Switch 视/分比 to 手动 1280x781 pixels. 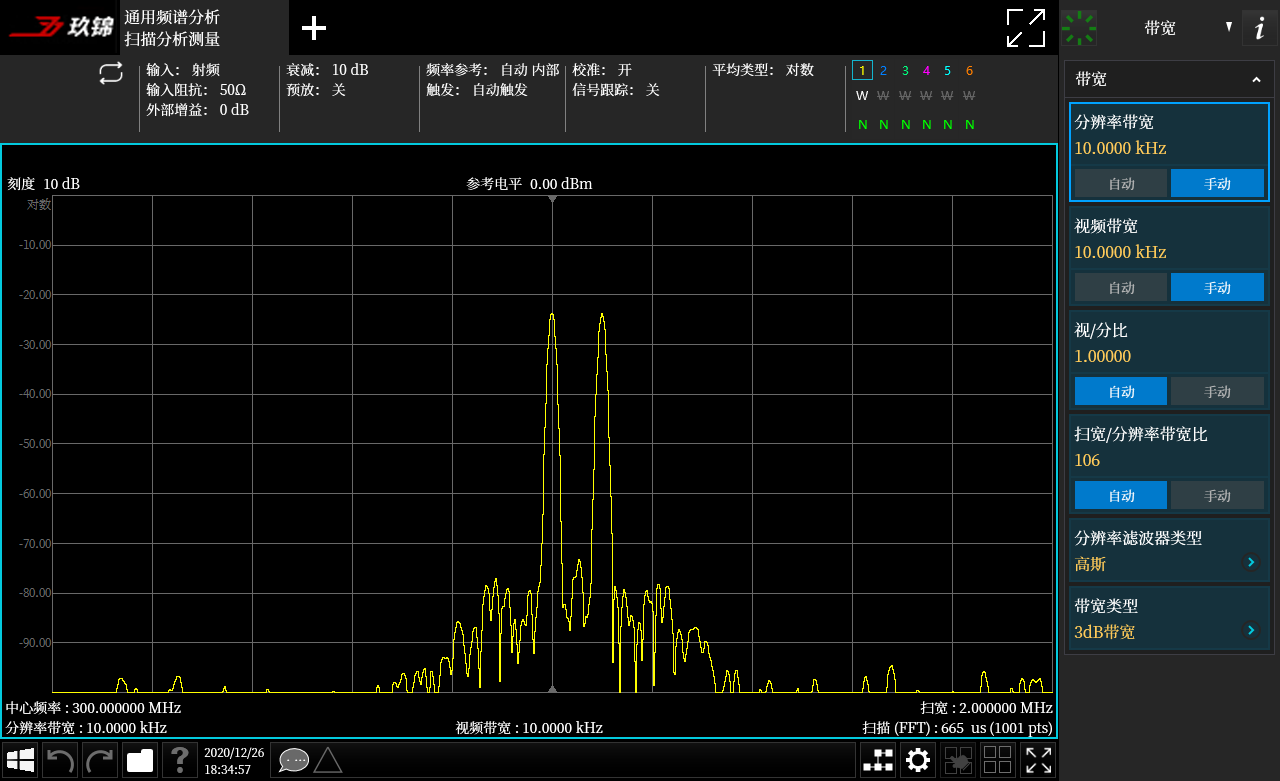[1217, 392]
